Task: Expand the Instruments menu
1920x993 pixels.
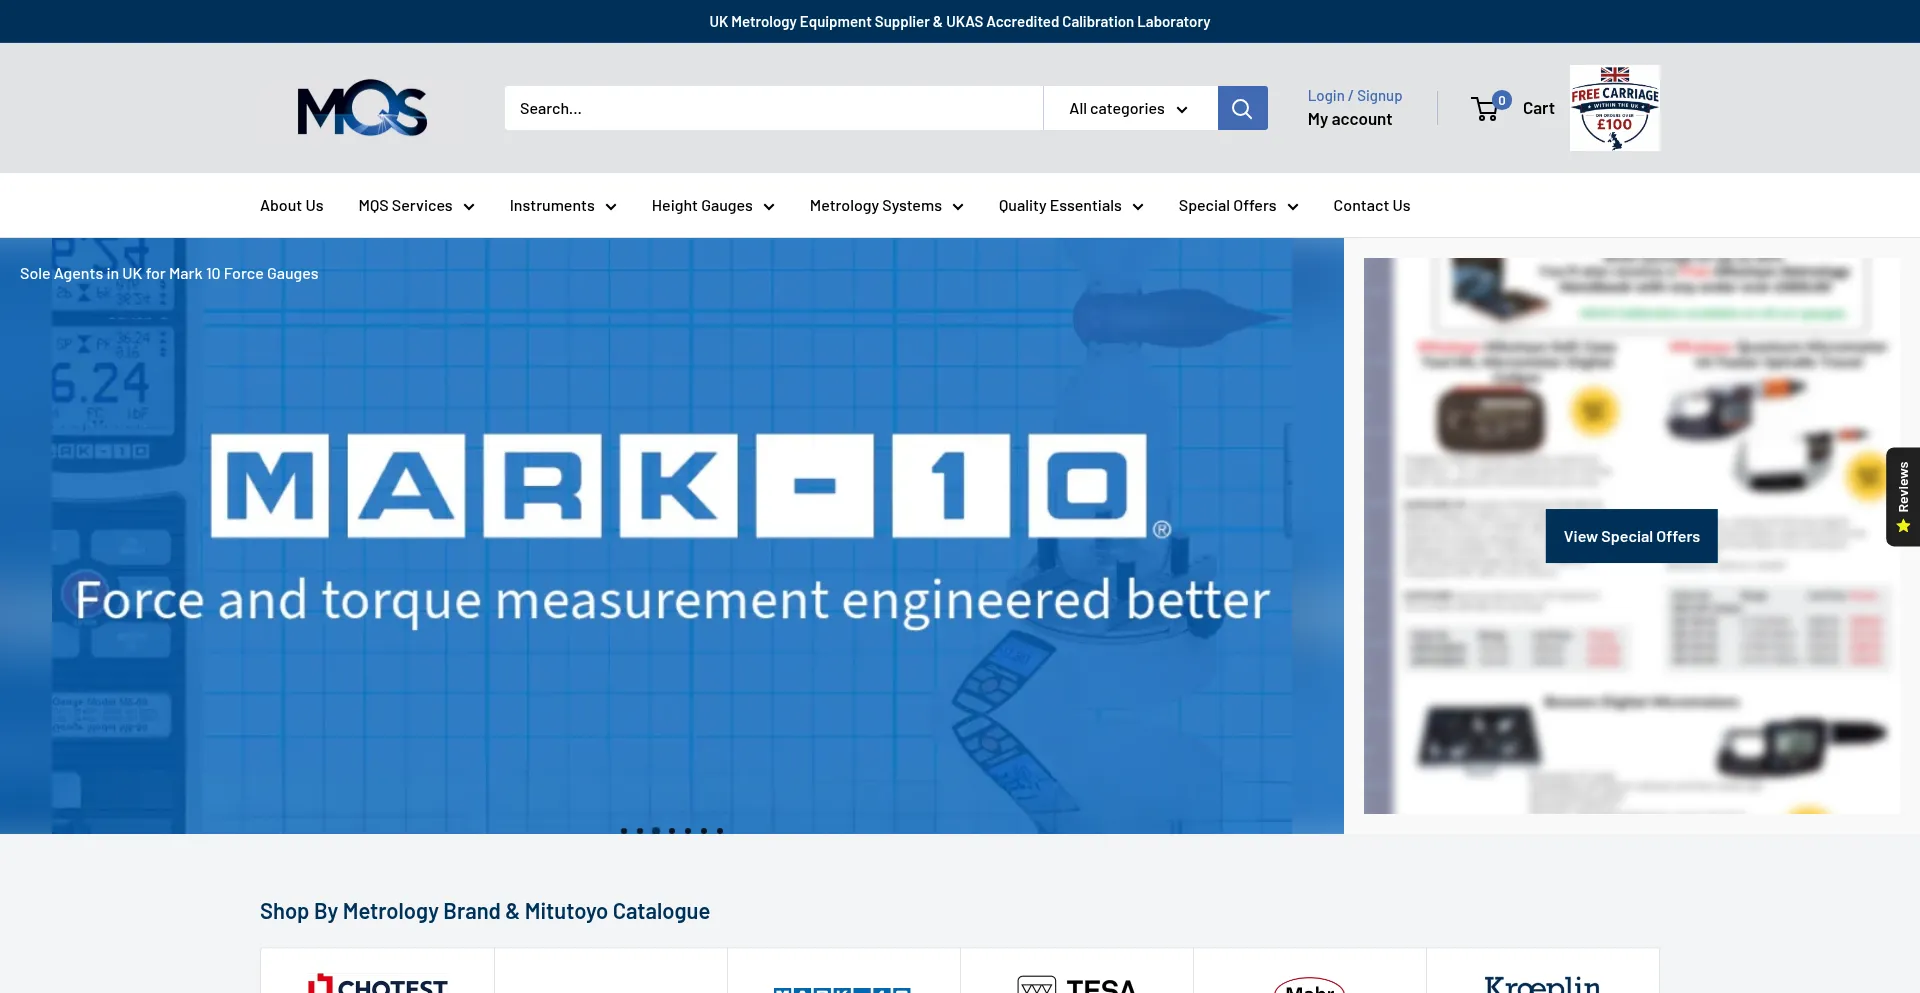Action: [563, 206]
